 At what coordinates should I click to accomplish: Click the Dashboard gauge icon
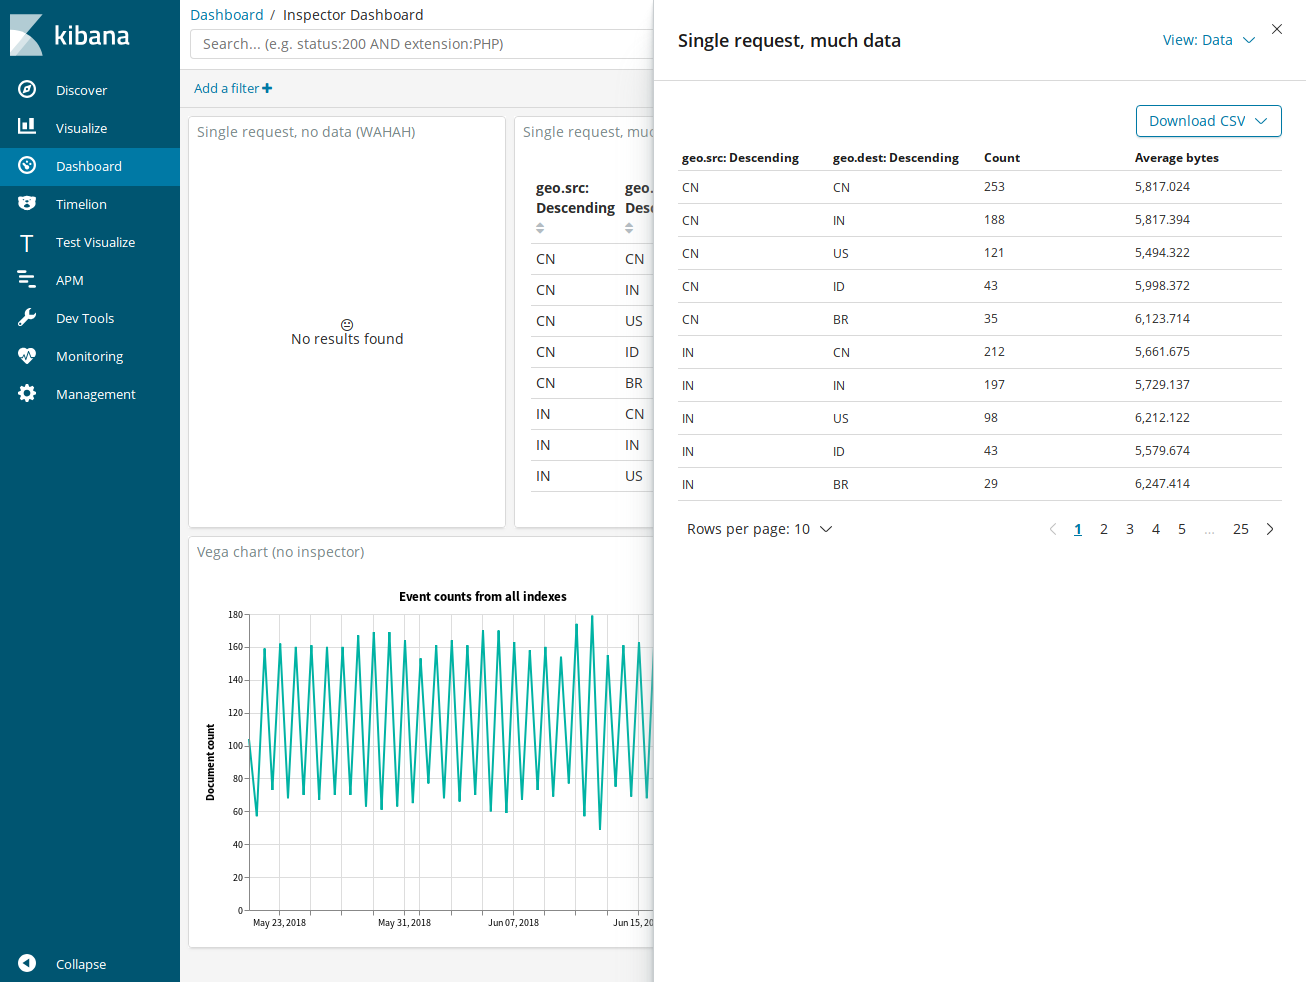click(27, 165)
